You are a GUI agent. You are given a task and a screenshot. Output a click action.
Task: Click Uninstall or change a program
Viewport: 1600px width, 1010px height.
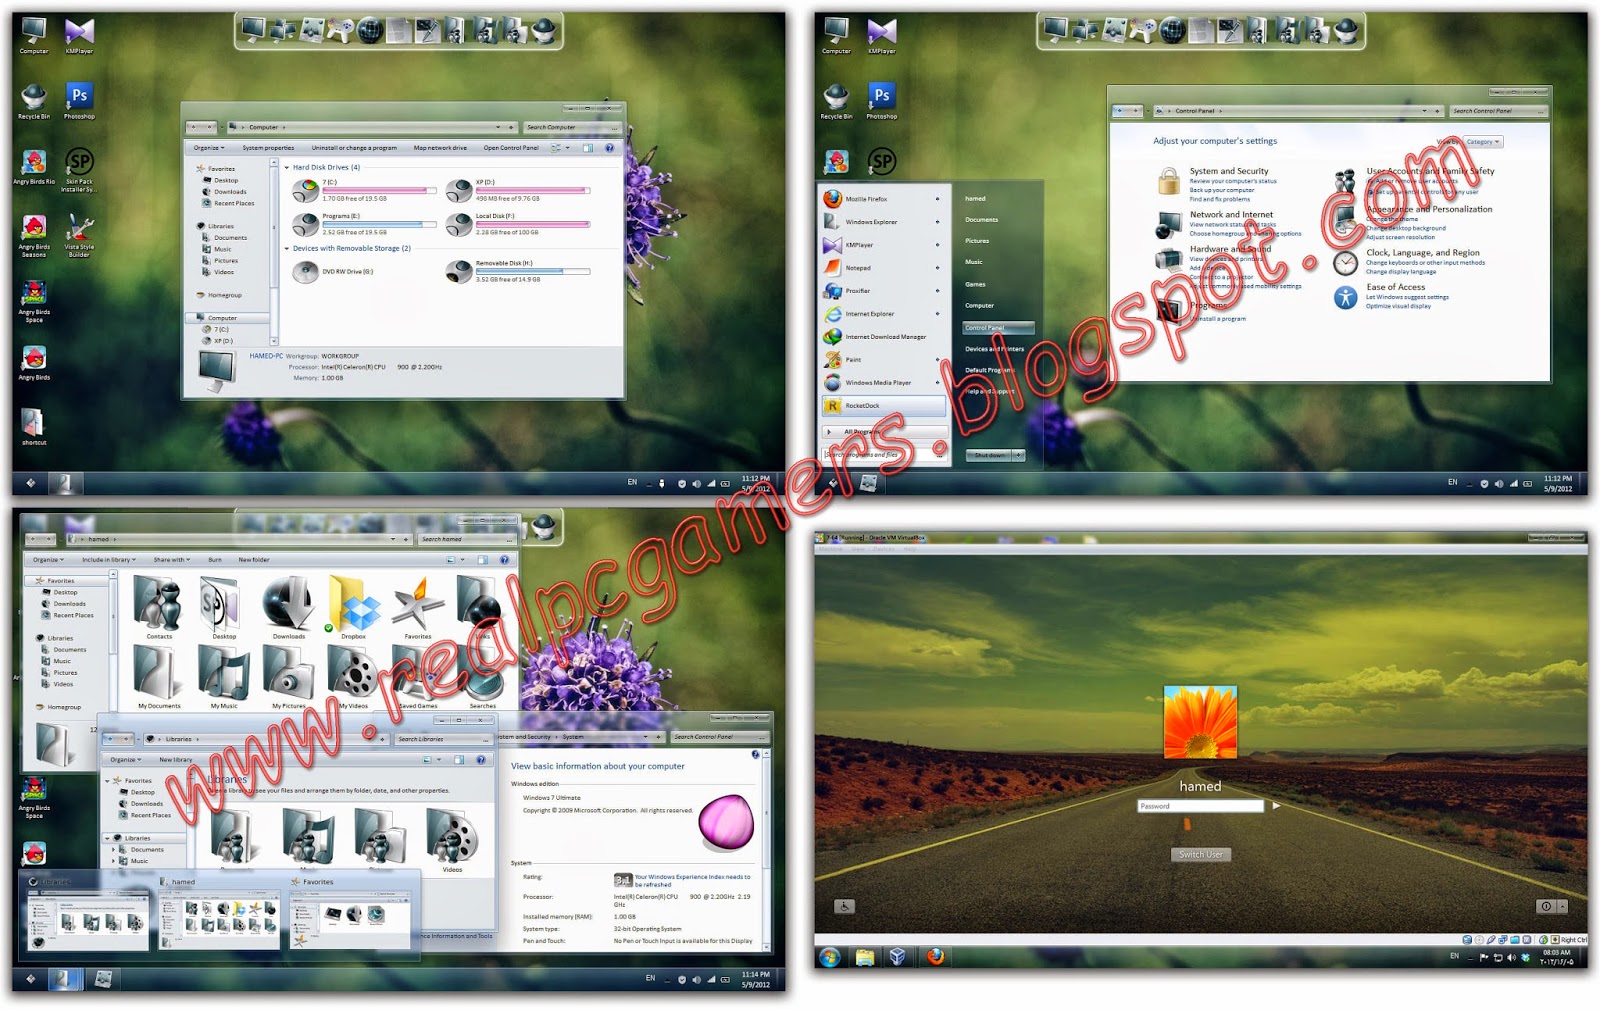[x=354, y=148]
